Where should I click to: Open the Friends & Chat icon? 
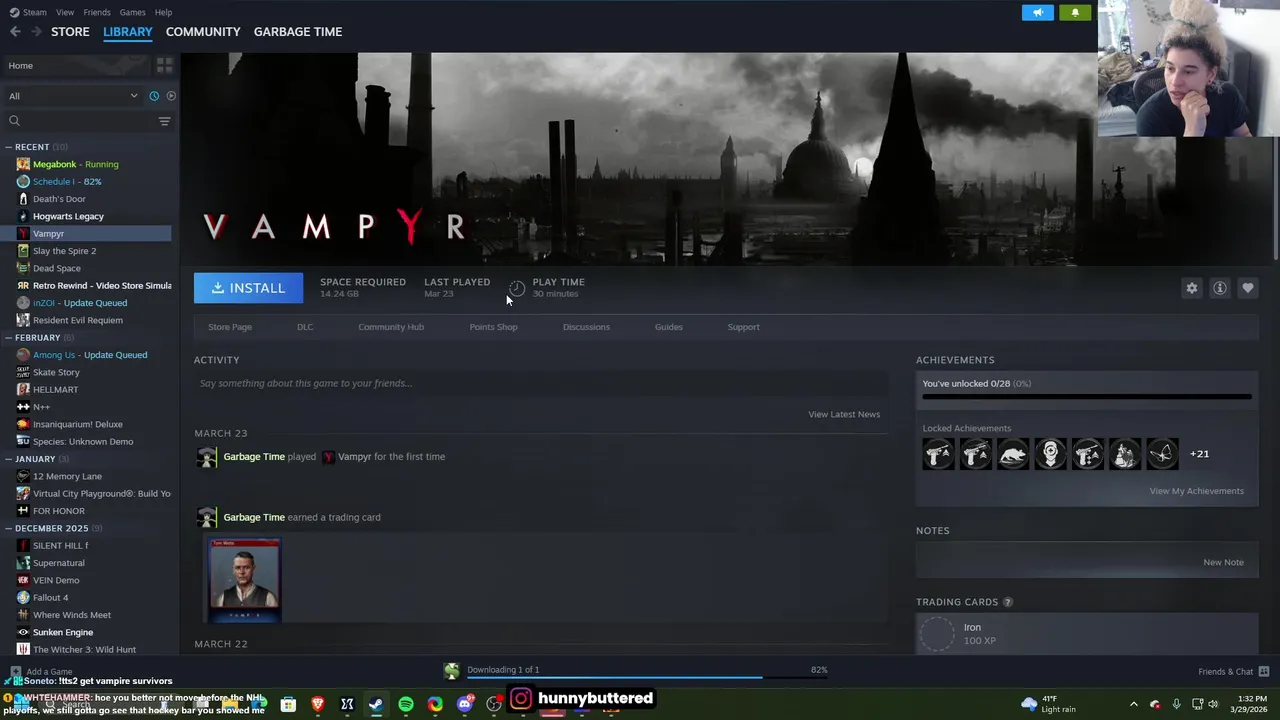point(1264,671)
